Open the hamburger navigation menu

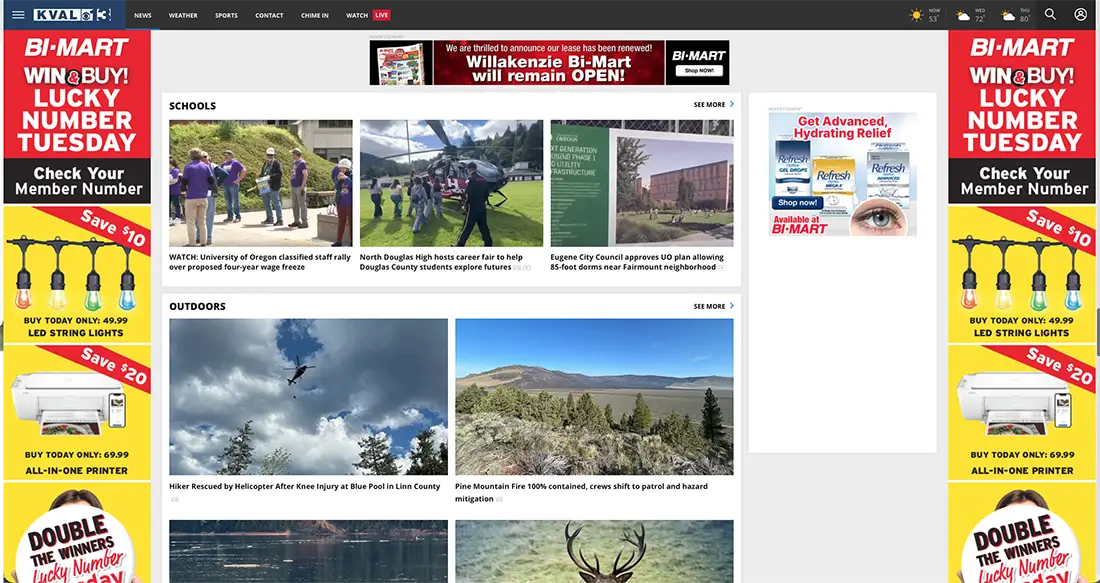[18, 15]
